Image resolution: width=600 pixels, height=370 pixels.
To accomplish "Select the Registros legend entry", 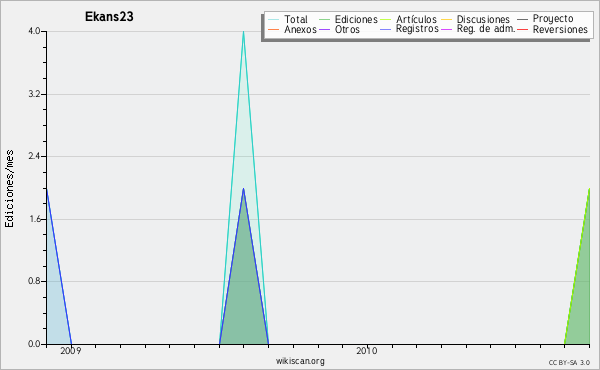I will point(417,29).
